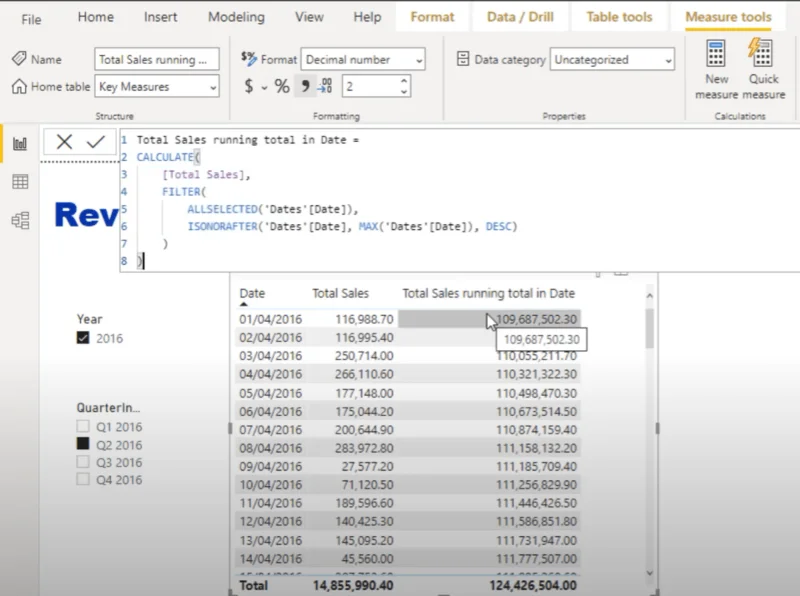Open Model view icon in sidebar
The width and height of the screenshot is (800, 596).
[20, 220]
